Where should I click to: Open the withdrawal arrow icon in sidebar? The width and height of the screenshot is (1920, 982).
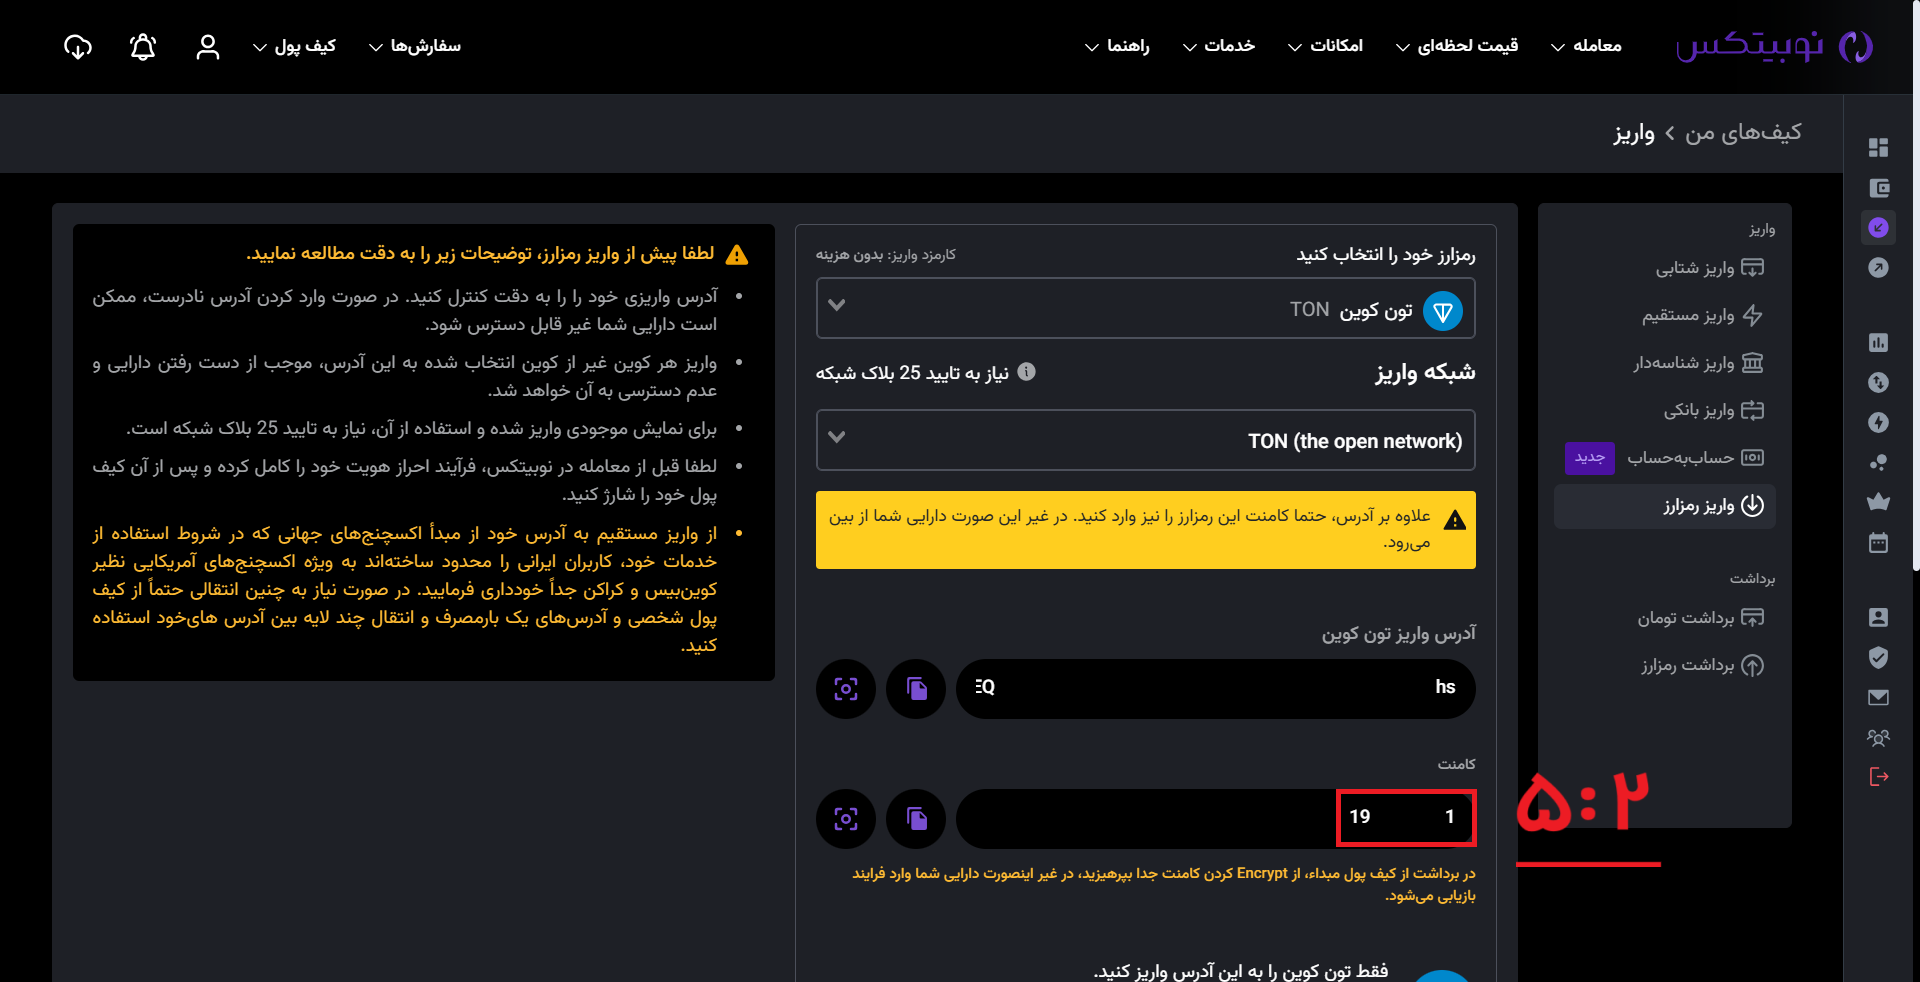(x=1878, y=268)
